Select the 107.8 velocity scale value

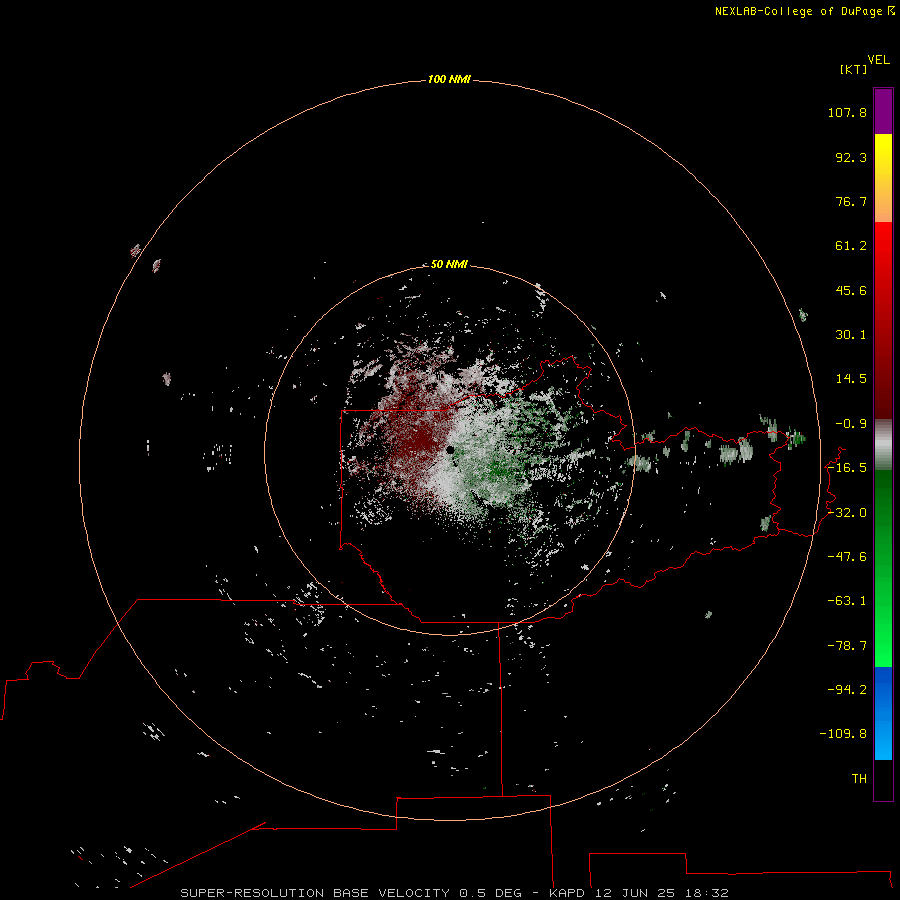[x=847, y=112]
